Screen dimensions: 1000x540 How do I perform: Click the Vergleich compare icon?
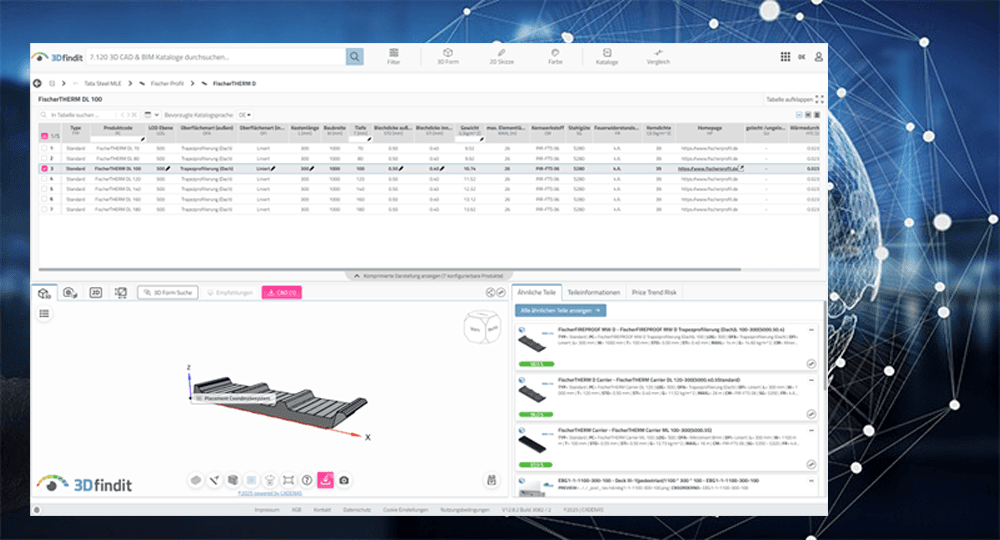(x=659, y=55)
